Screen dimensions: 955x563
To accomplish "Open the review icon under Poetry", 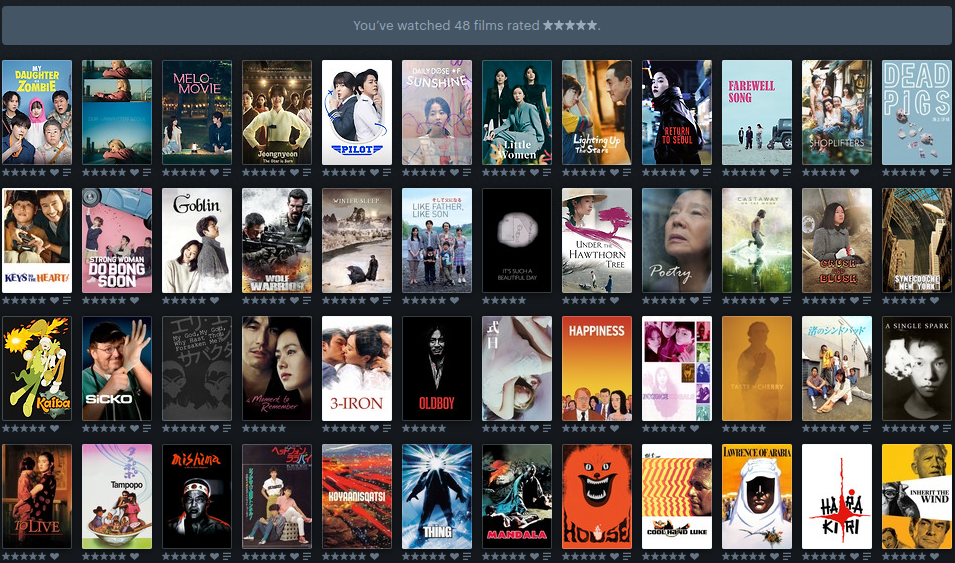I will [707, 300].
